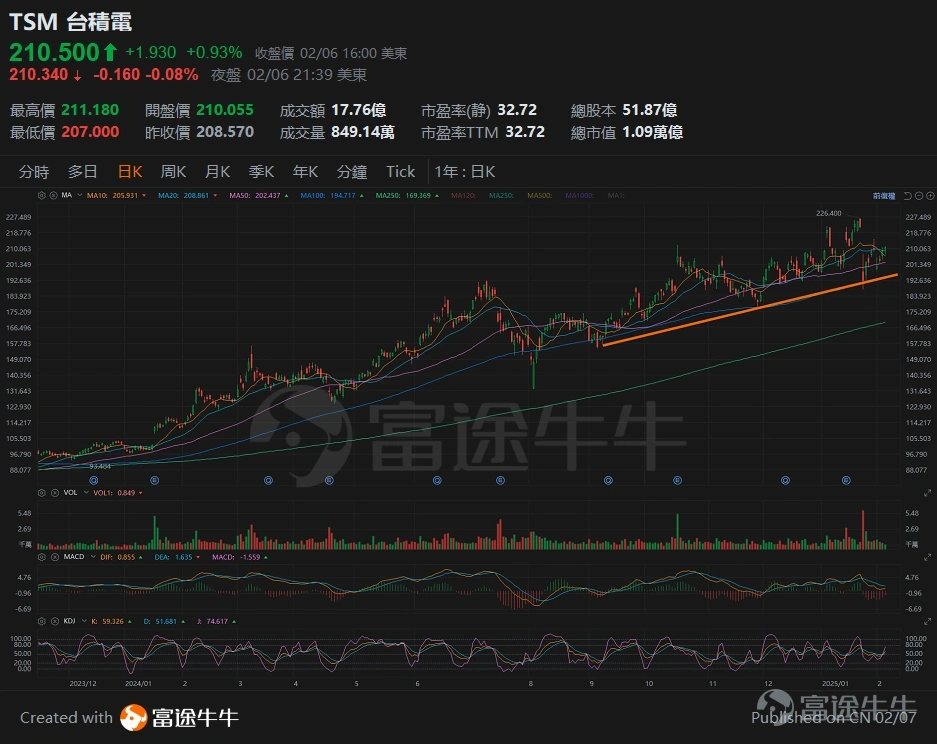Click the 開盤價 value 210.055
Viewport: 937px width, 744px height.
coord(225,110)
